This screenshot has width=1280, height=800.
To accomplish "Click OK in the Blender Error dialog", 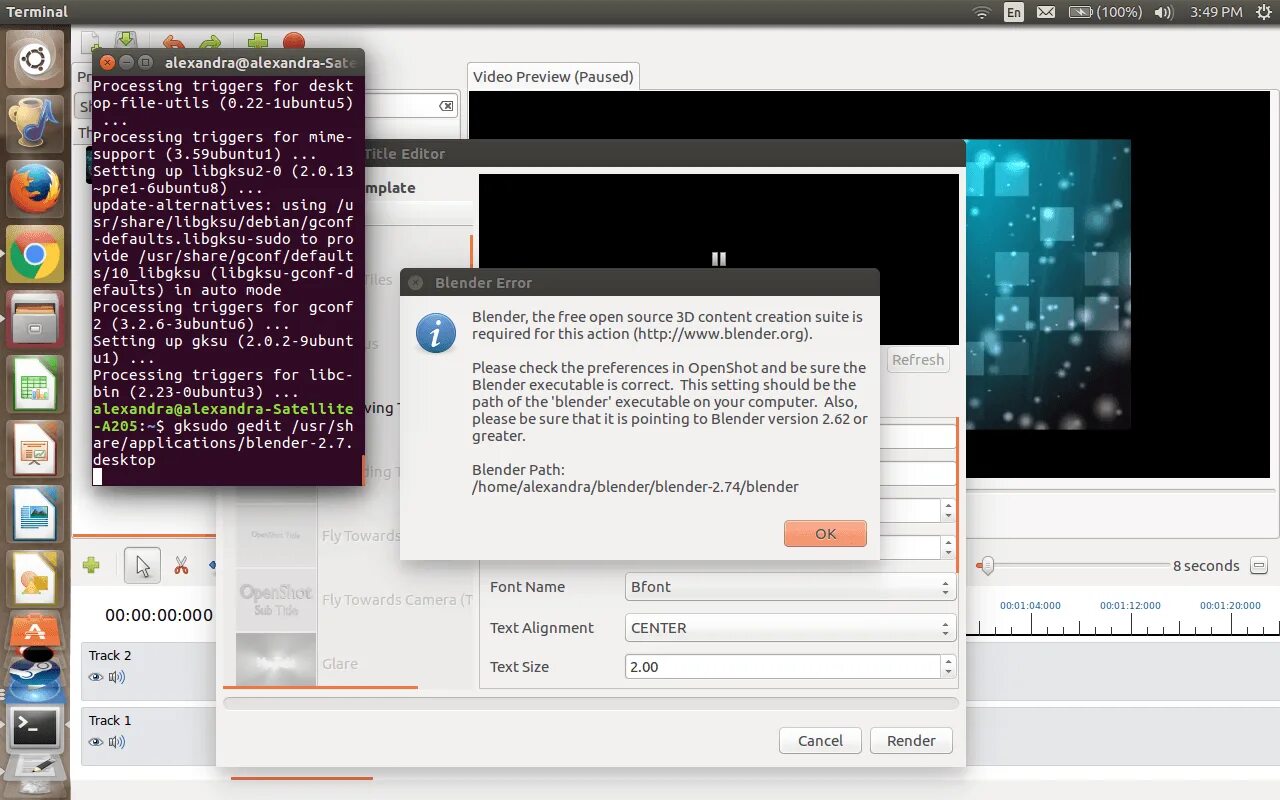I will 825,533.
